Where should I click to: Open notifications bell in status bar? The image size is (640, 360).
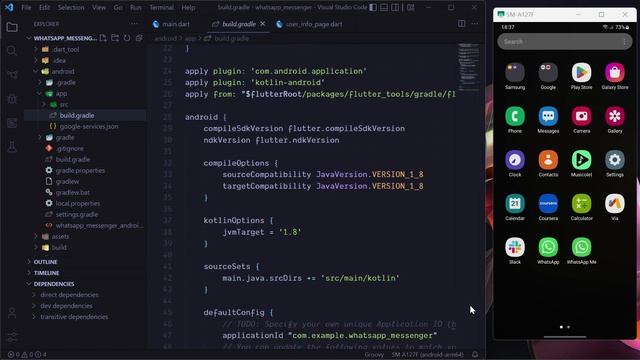tap(475, 355)
